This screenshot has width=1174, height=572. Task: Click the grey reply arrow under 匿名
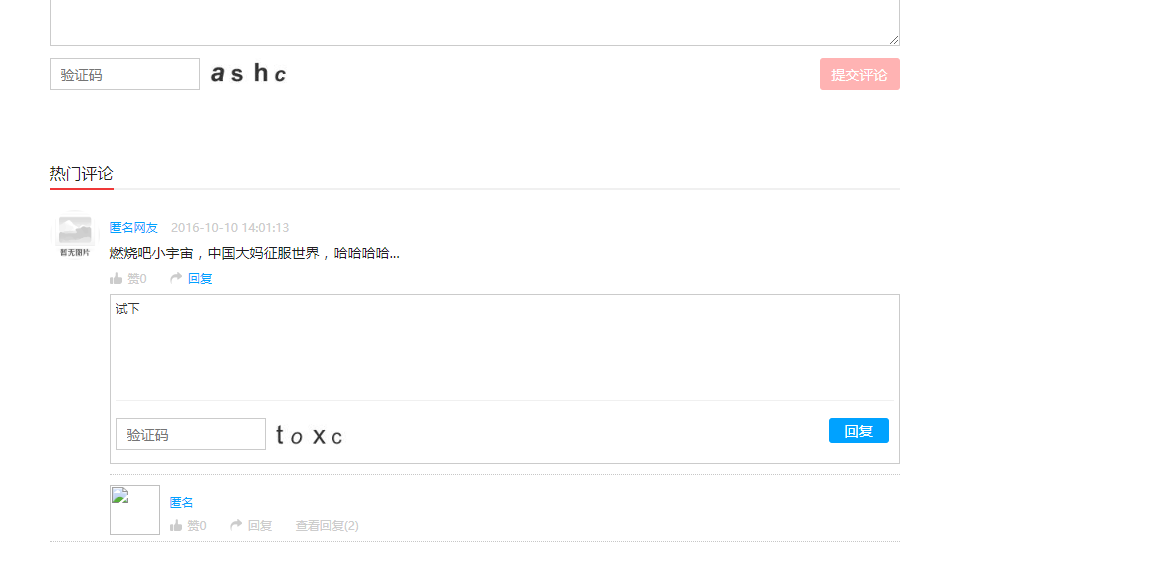236,525
